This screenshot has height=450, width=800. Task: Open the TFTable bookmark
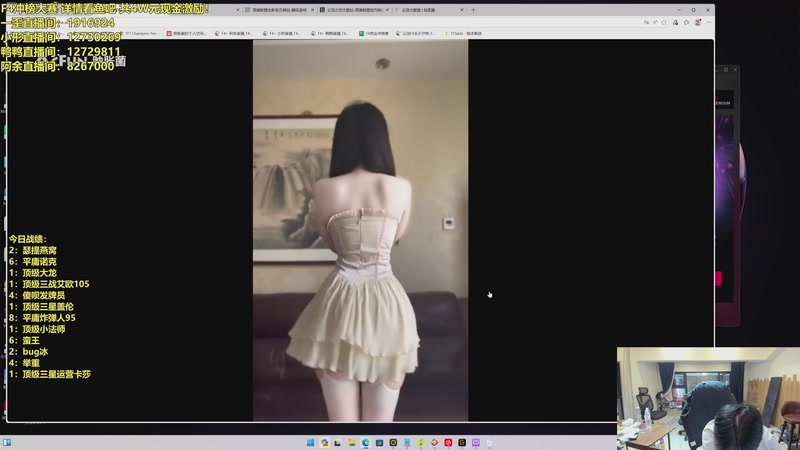coord(463,33)
